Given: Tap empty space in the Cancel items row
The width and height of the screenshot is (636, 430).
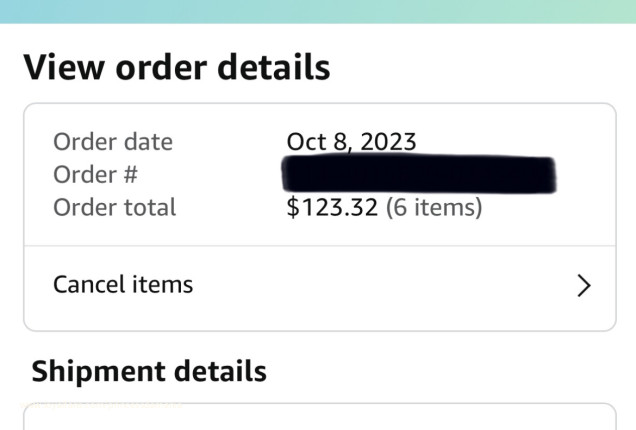Looking at the screenshot, I should tap(380, 285).
